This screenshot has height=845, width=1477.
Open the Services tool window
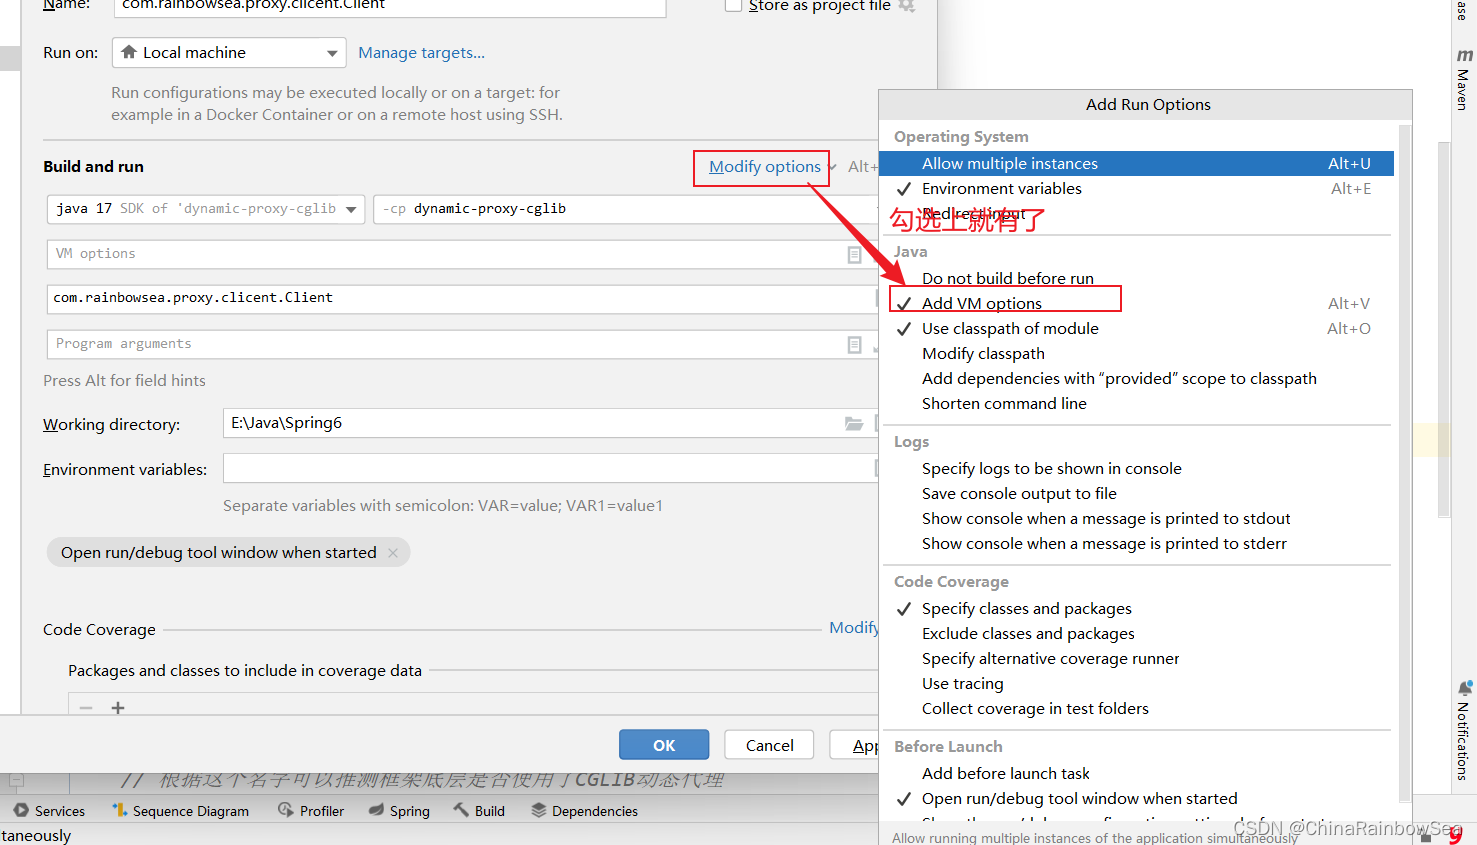click(49, 811)
